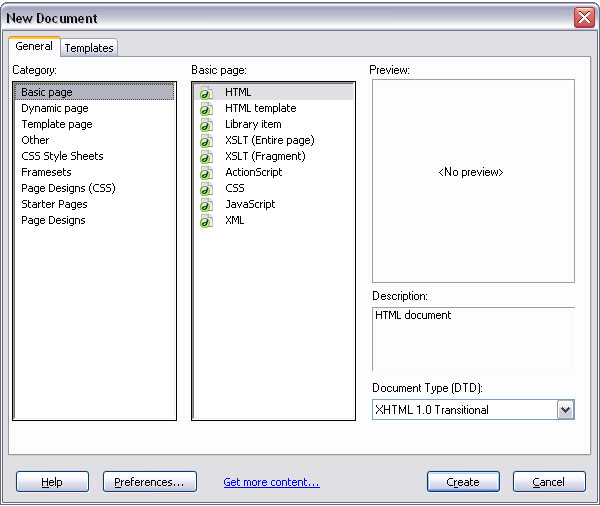Open the Document Type (DTD) dropdown arrow

[x=565, y=410]
